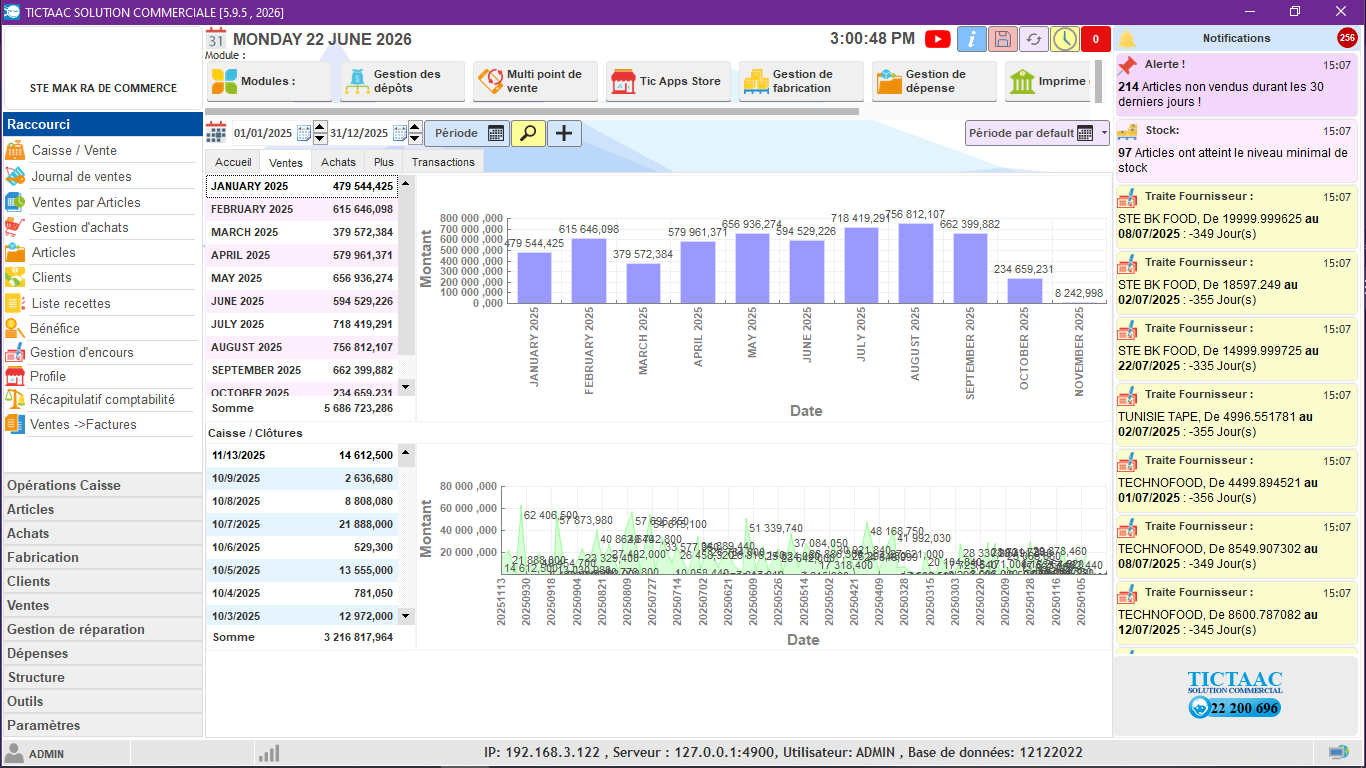This screenshot has width=1366, height=768.
Task: Open the Alerte 214 Articles non vendus notification
Action: (1236, 85)
